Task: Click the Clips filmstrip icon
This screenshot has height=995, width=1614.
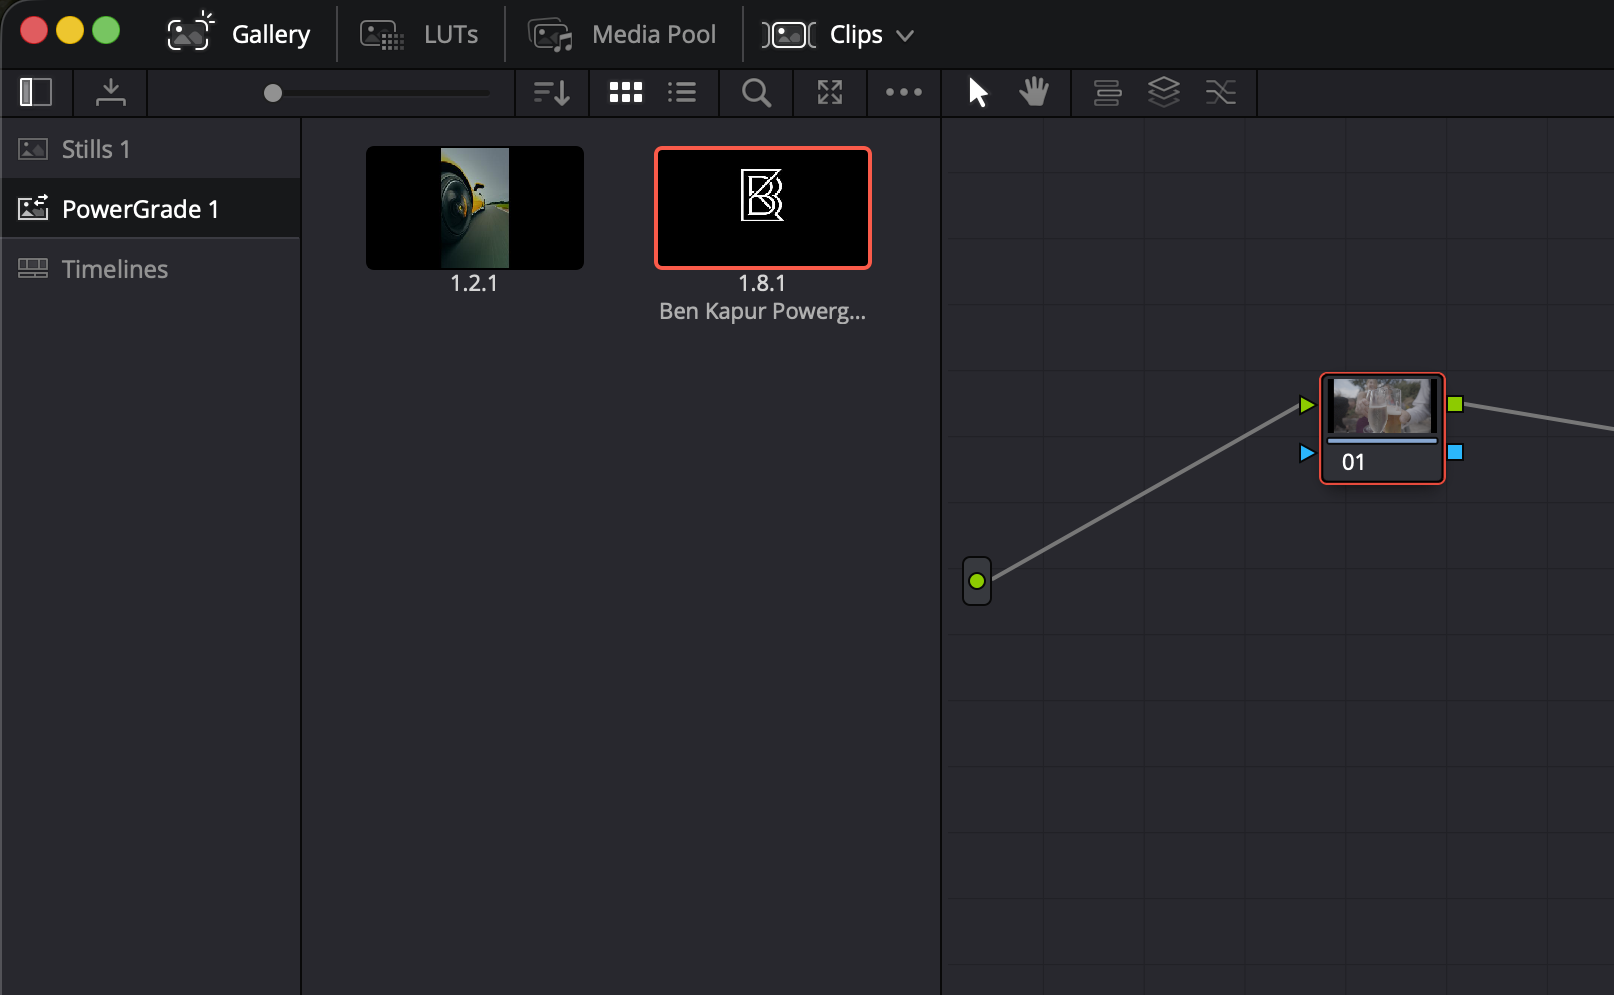Action: pos(789,35)
